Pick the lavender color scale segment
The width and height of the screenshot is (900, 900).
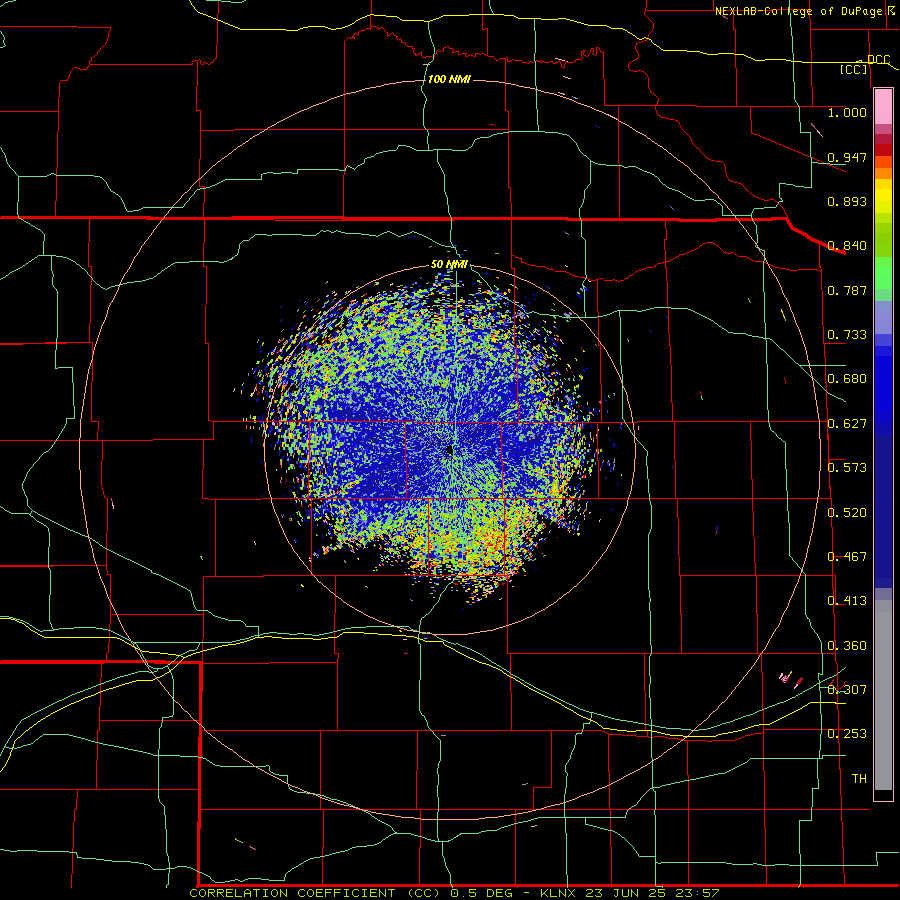pyautogui.click(x=883, y=317)
